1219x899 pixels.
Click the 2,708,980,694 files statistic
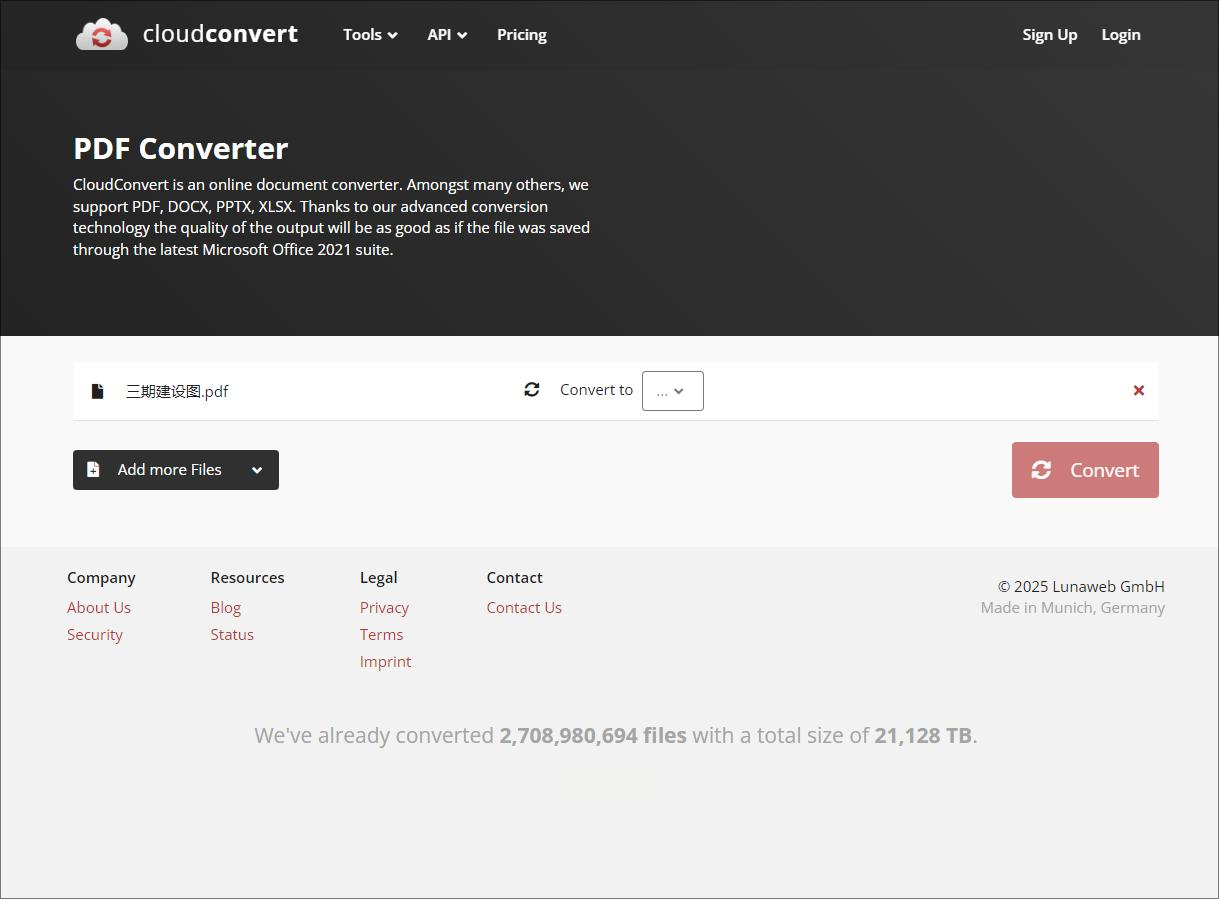coord(593,735)
